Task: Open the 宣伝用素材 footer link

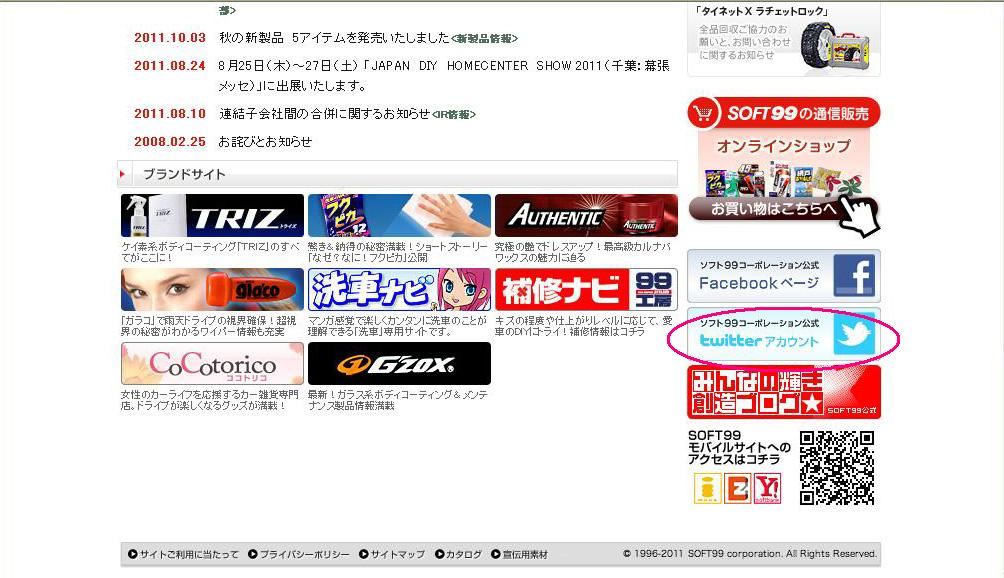Action: pyautogui.click(x=519, y=554)
